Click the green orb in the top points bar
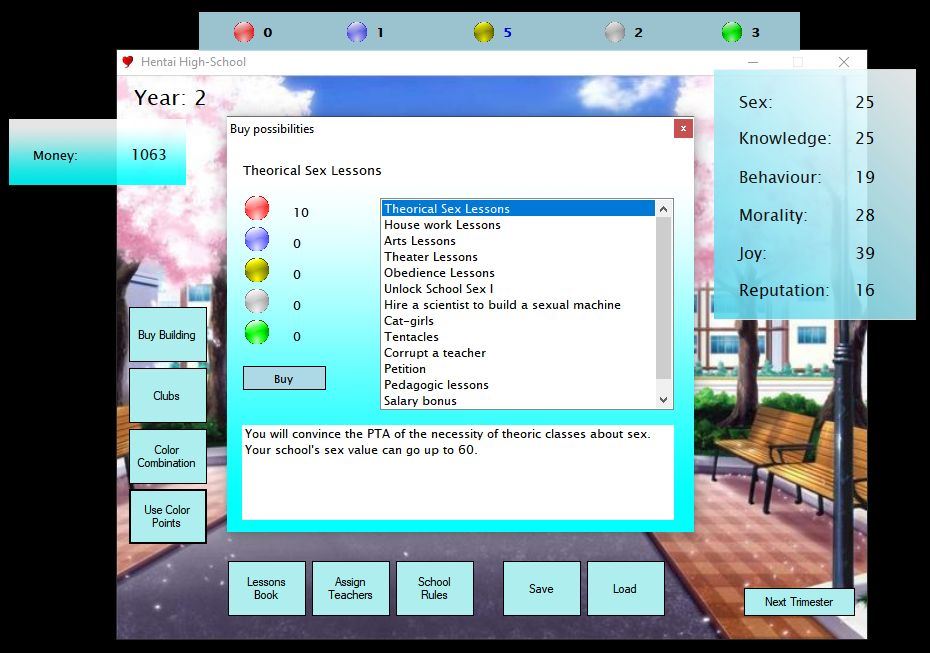 pos(732,32)
